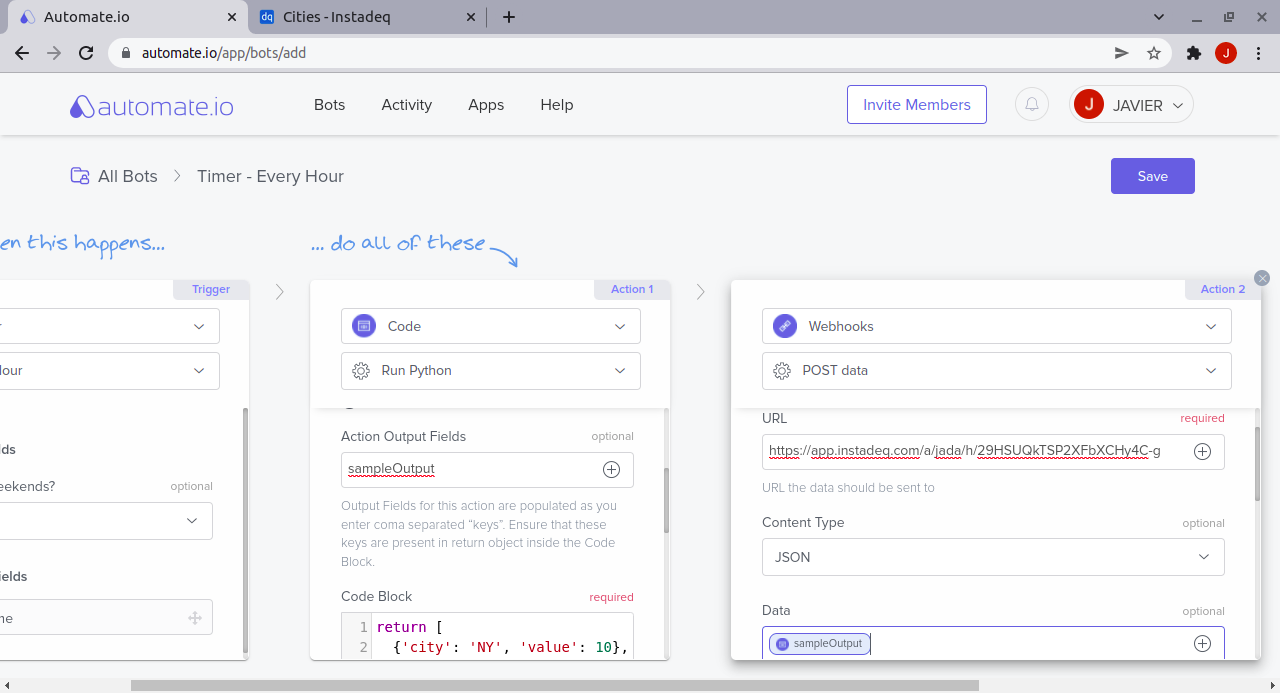Go back in browser history

tap(22, 53)
